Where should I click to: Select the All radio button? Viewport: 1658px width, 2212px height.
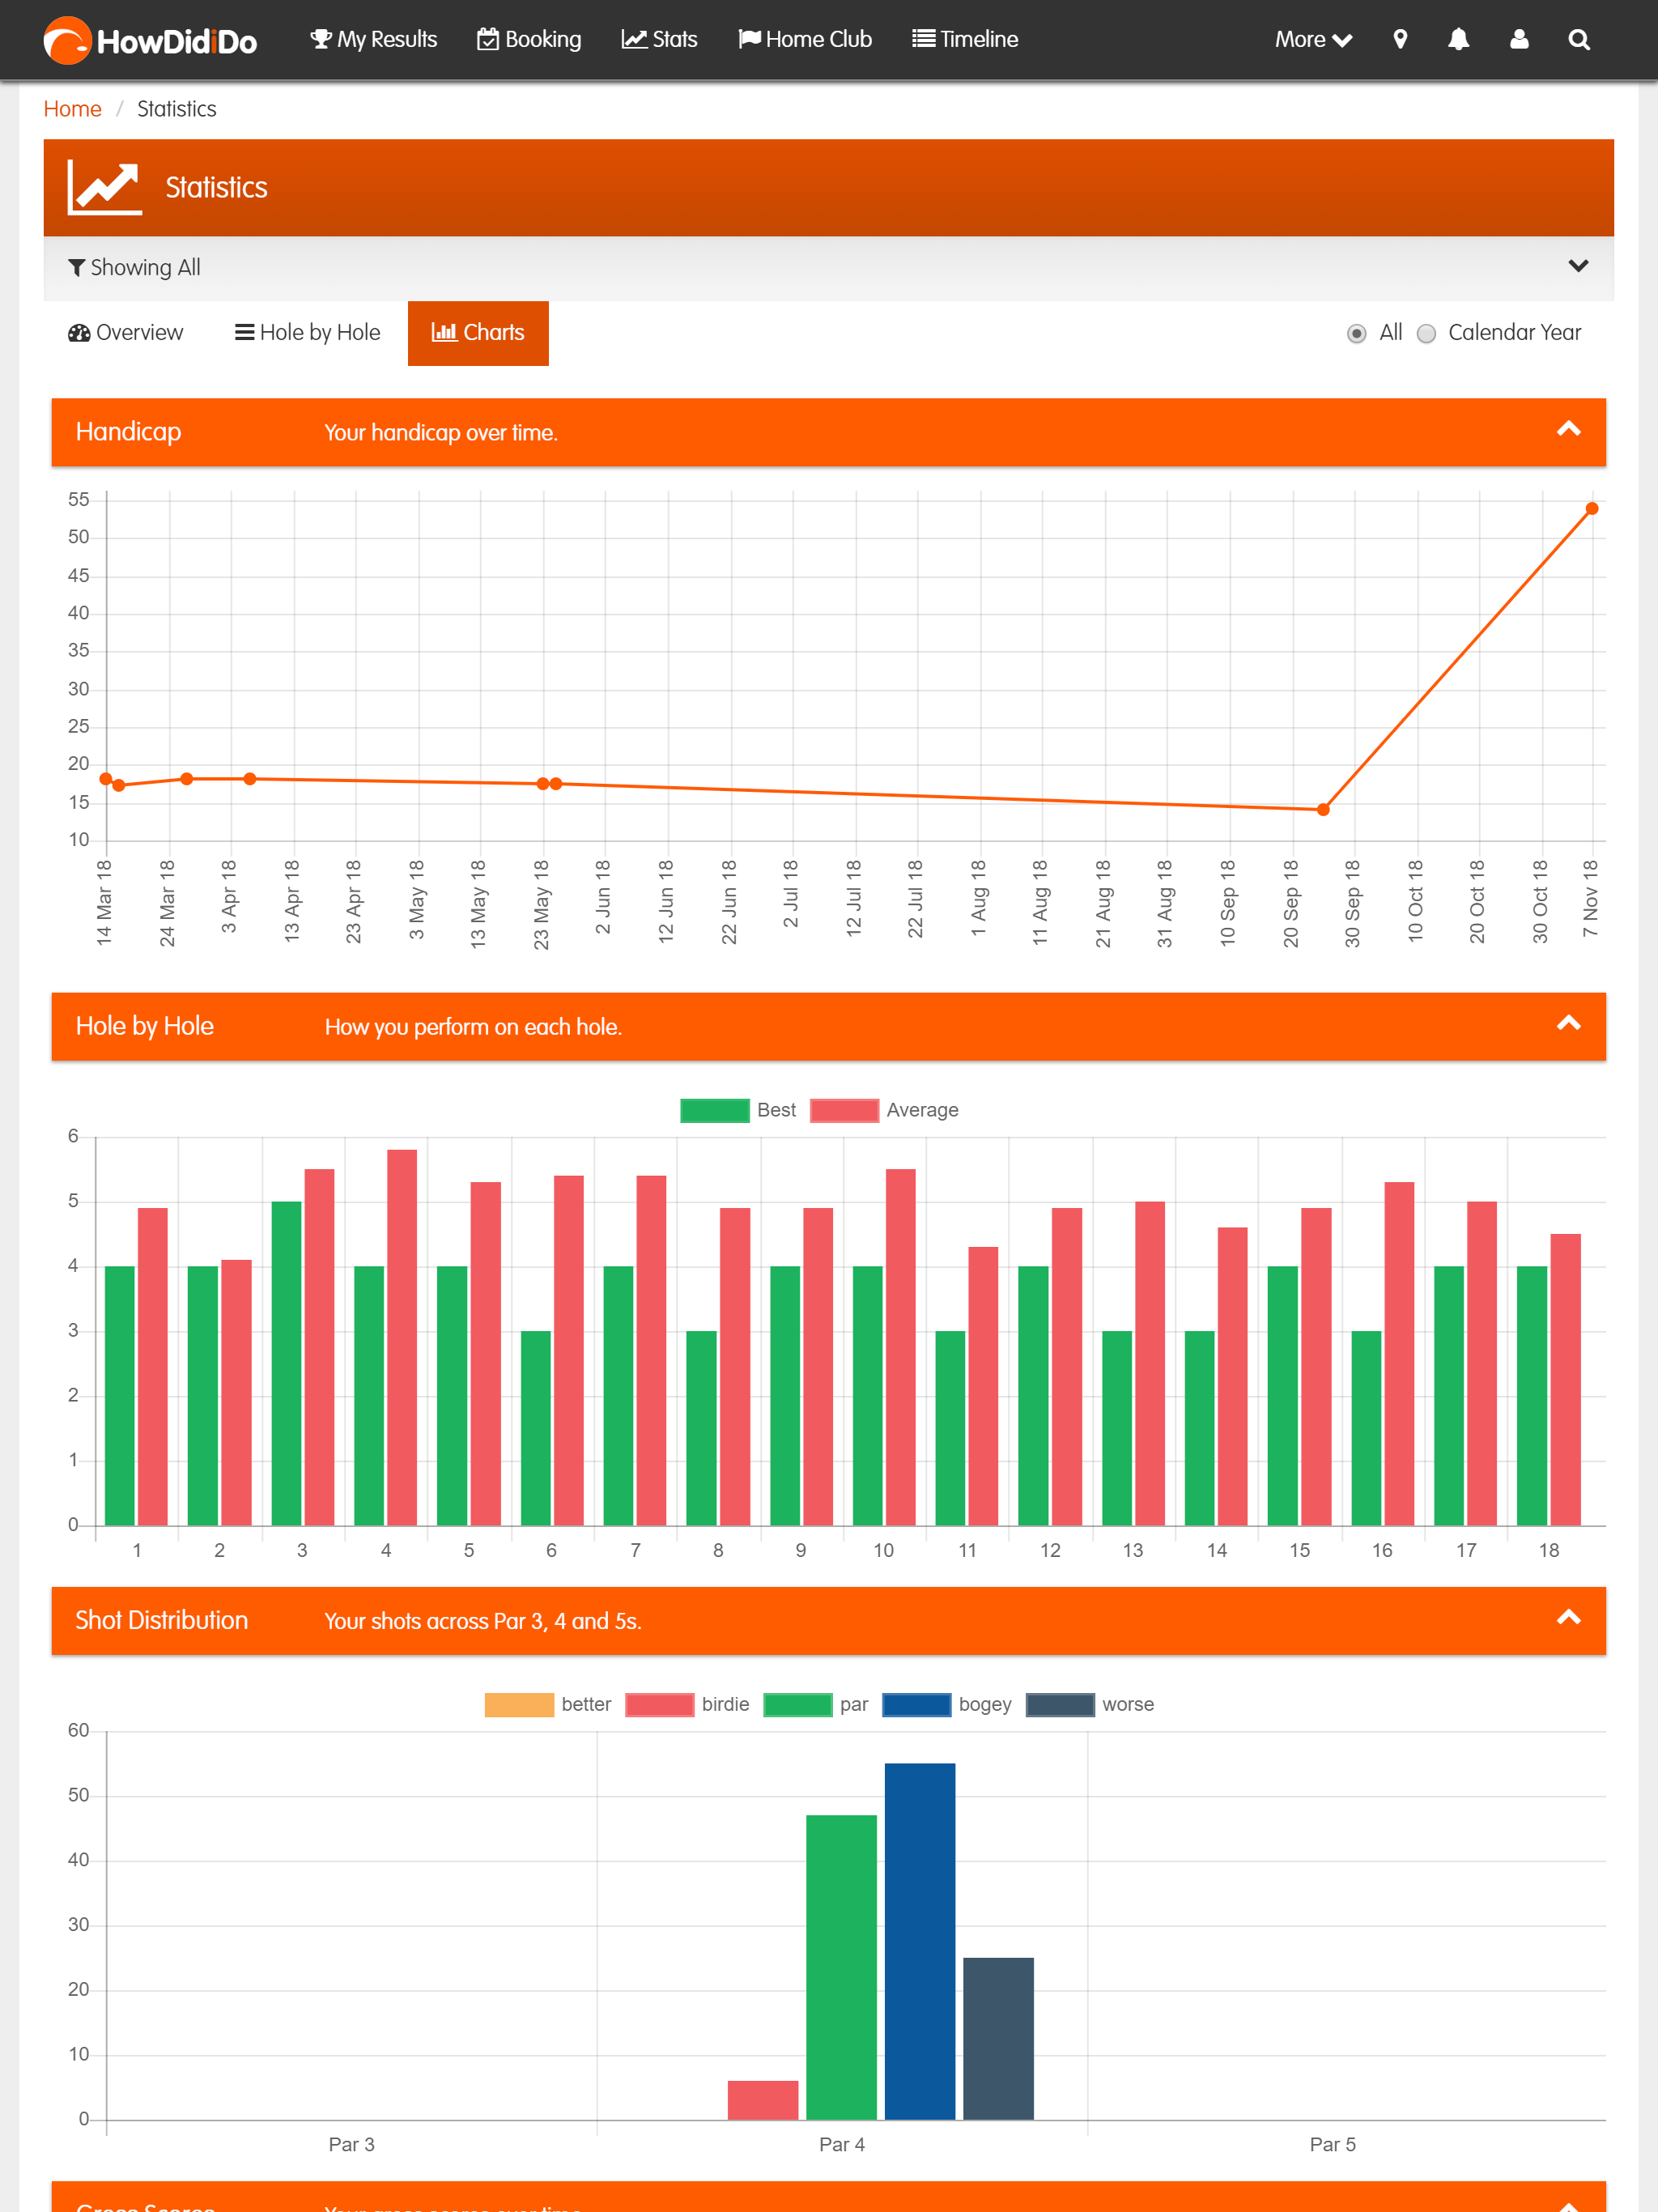click(1356, 333)
